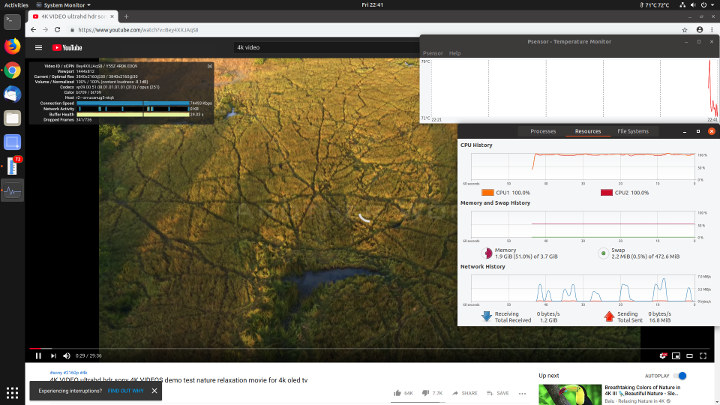Viewport: 720px width, 405px height.
Task: Launch Chrome from the dock
Action: click(12, 70)
